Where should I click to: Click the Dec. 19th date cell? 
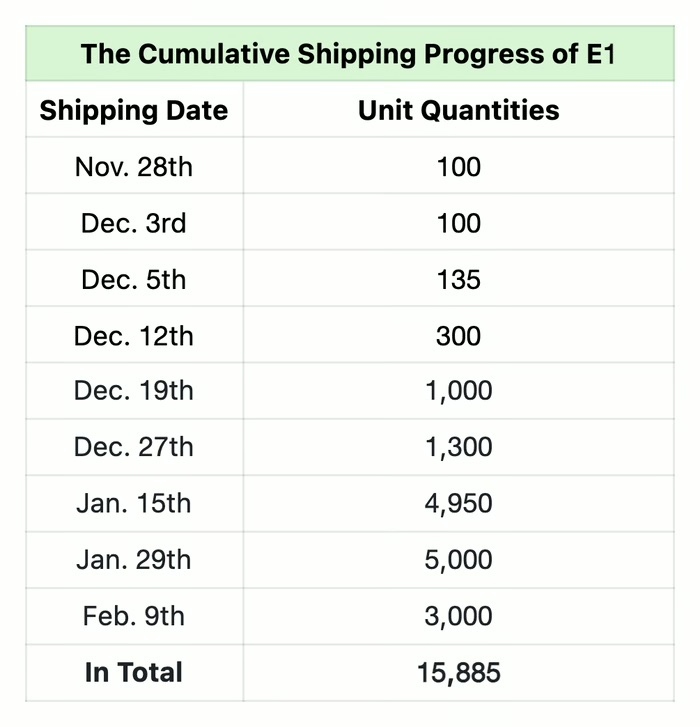pyautogui.click(x=134, y=391)
